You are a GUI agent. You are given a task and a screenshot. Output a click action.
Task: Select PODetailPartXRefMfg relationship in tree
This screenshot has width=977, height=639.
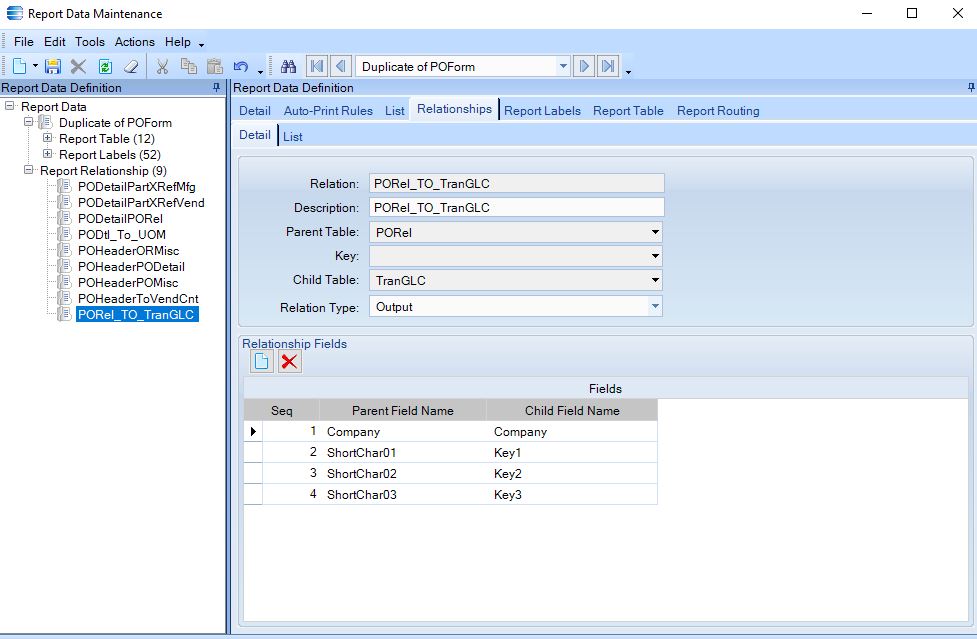click(136, 187)
